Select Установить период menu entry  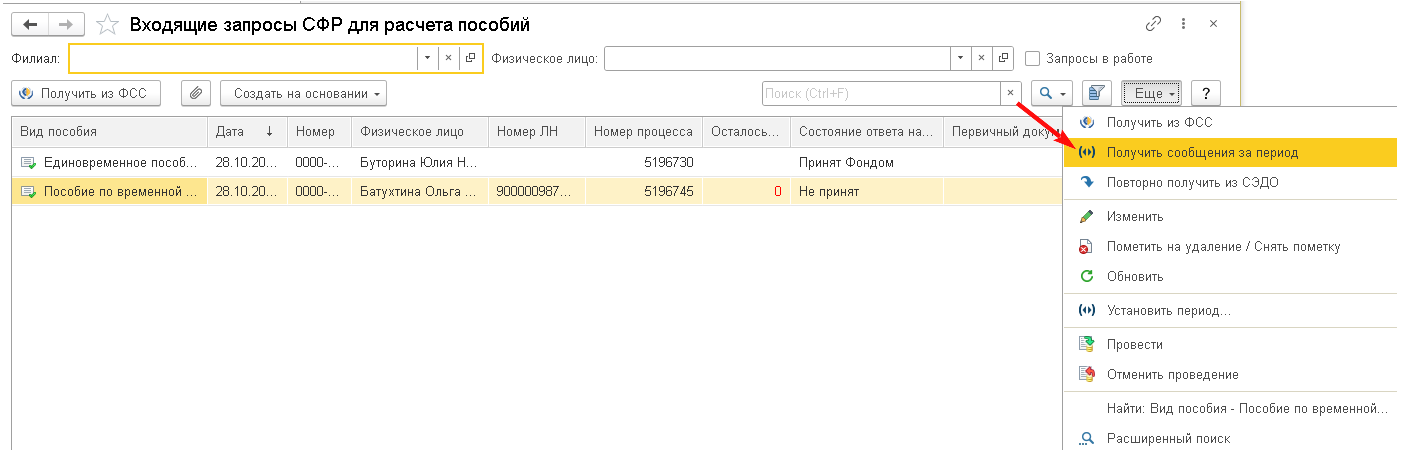point(1168,310)
